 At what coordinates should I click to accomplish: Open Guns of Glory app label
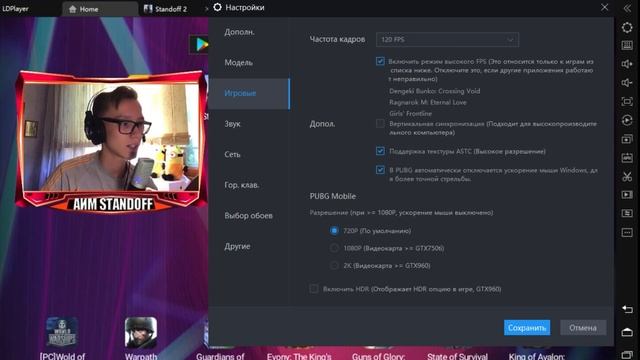[x=378, y=356]
